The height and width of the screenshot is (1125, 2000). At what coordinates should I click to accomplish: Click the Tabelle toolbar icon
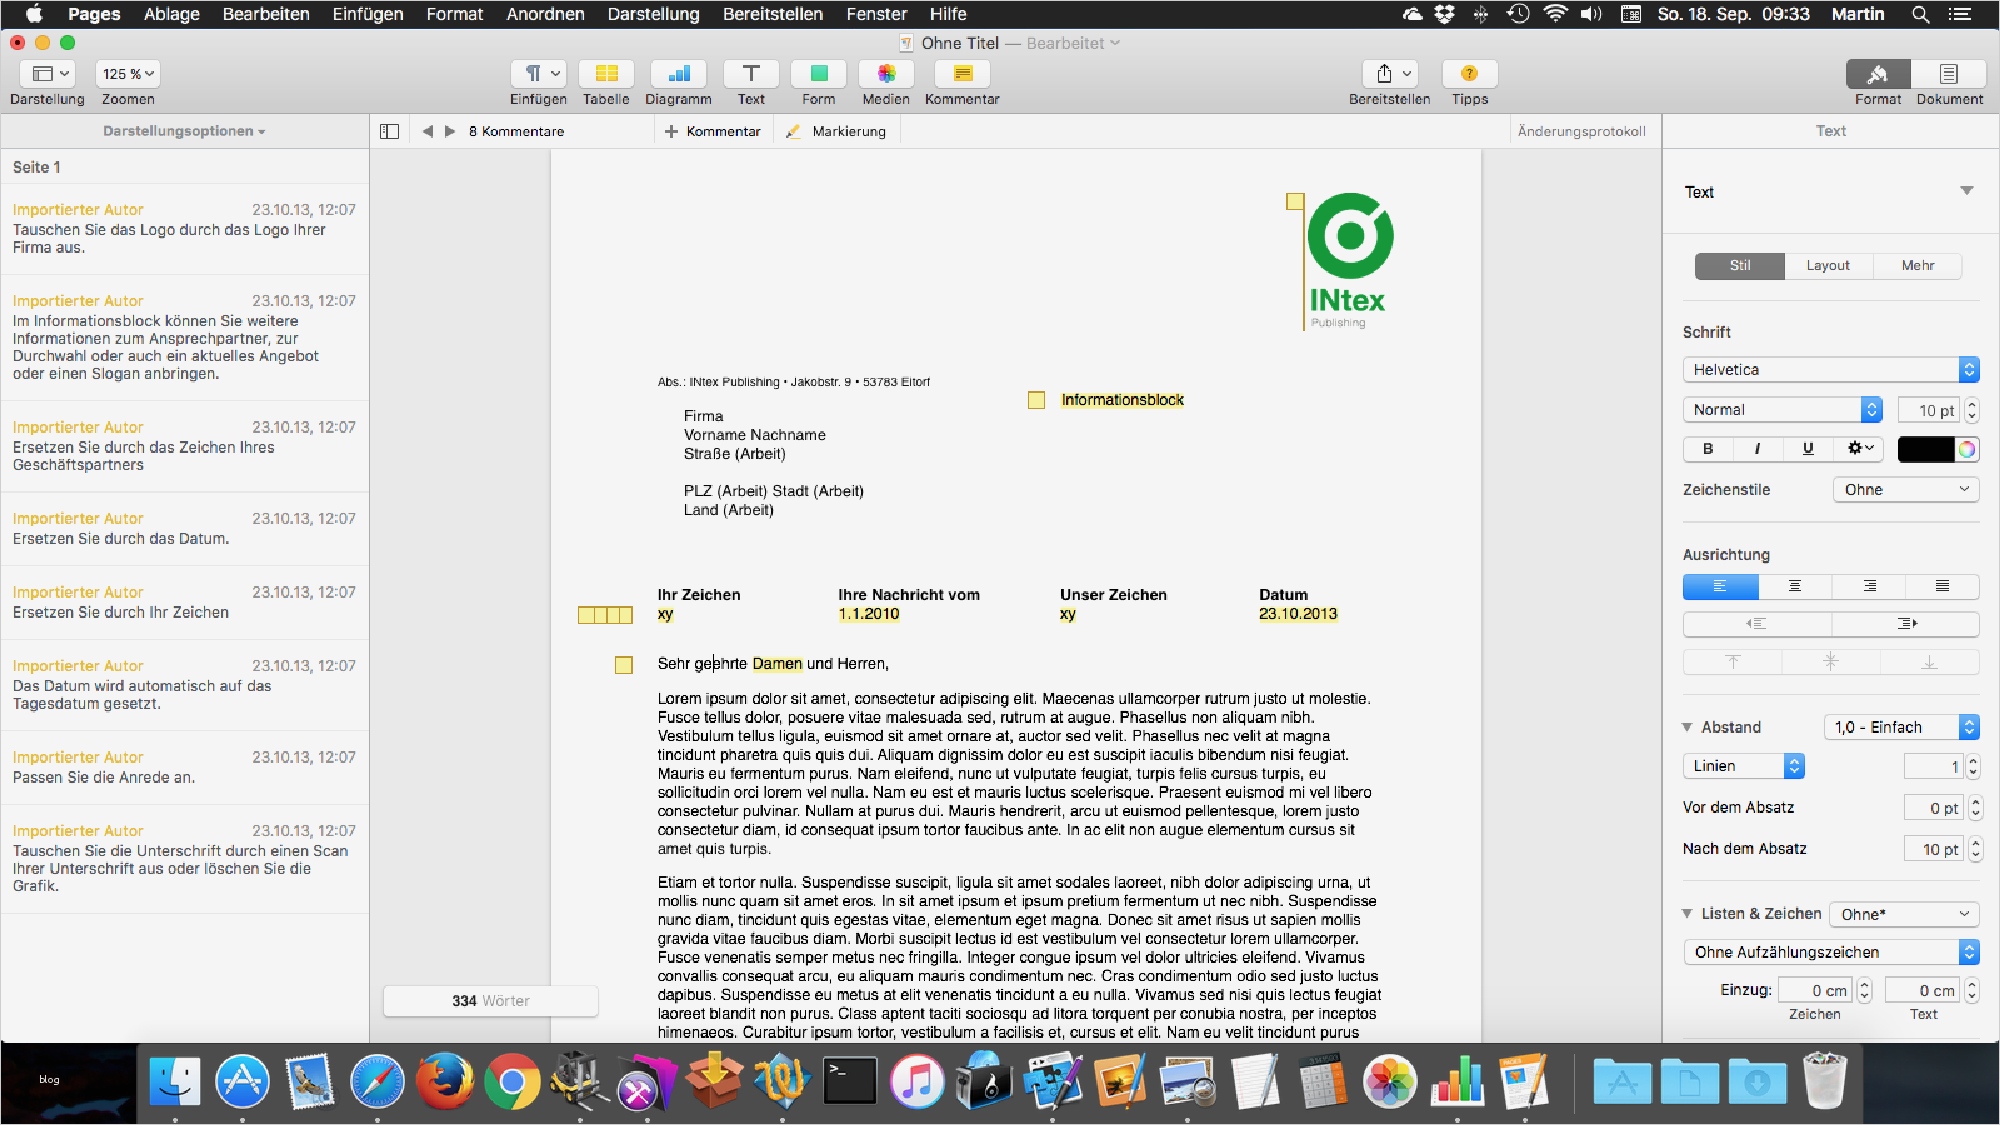pos(606,74)
